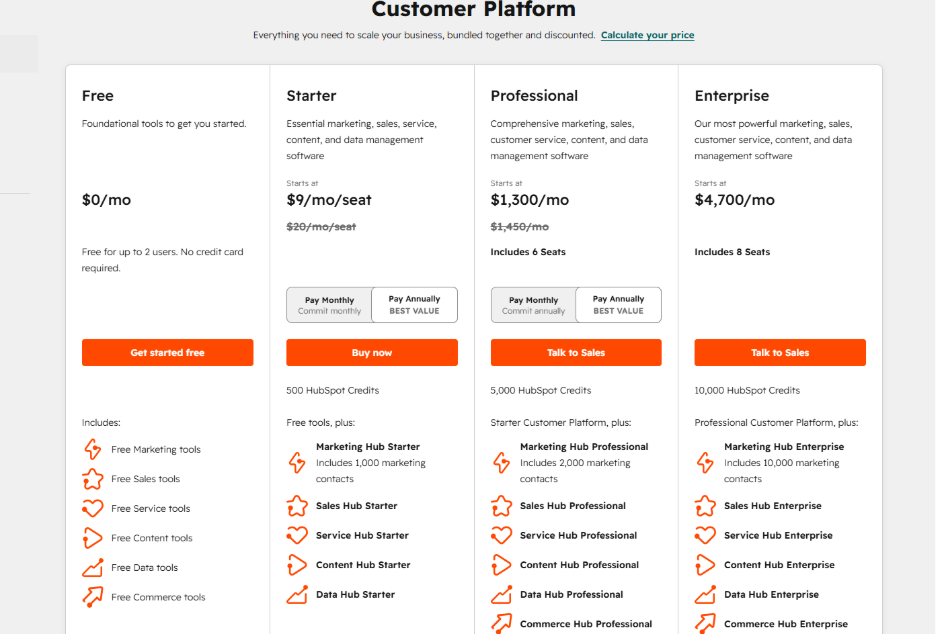Click the Service Hub Starter heart icon
Screen dimensions: 936x634
click(x=297, y=535)
